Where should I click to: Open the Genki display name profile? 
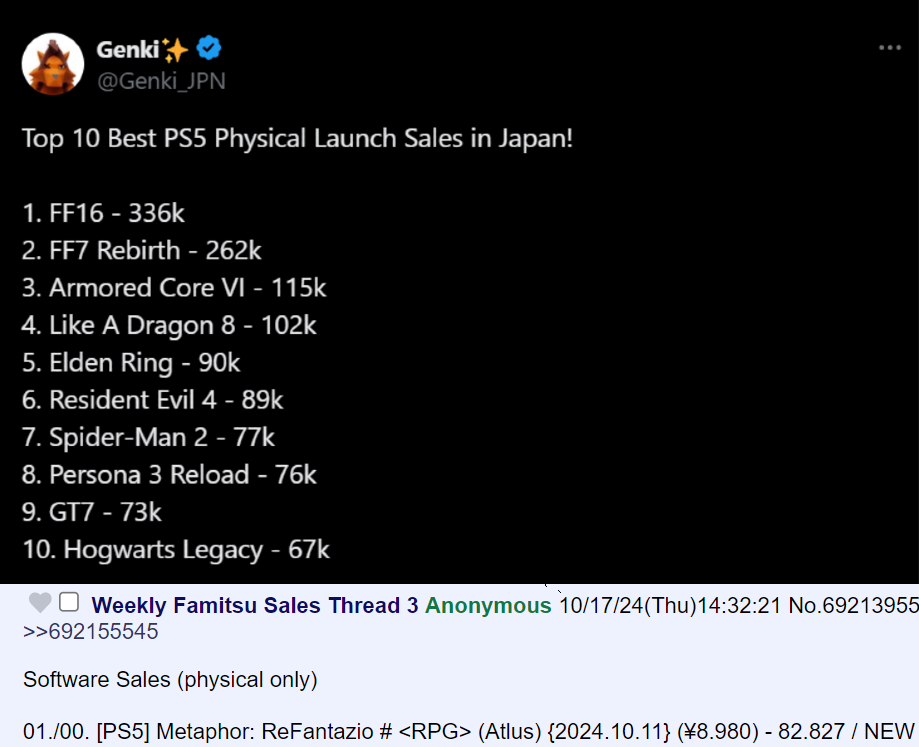130,48
